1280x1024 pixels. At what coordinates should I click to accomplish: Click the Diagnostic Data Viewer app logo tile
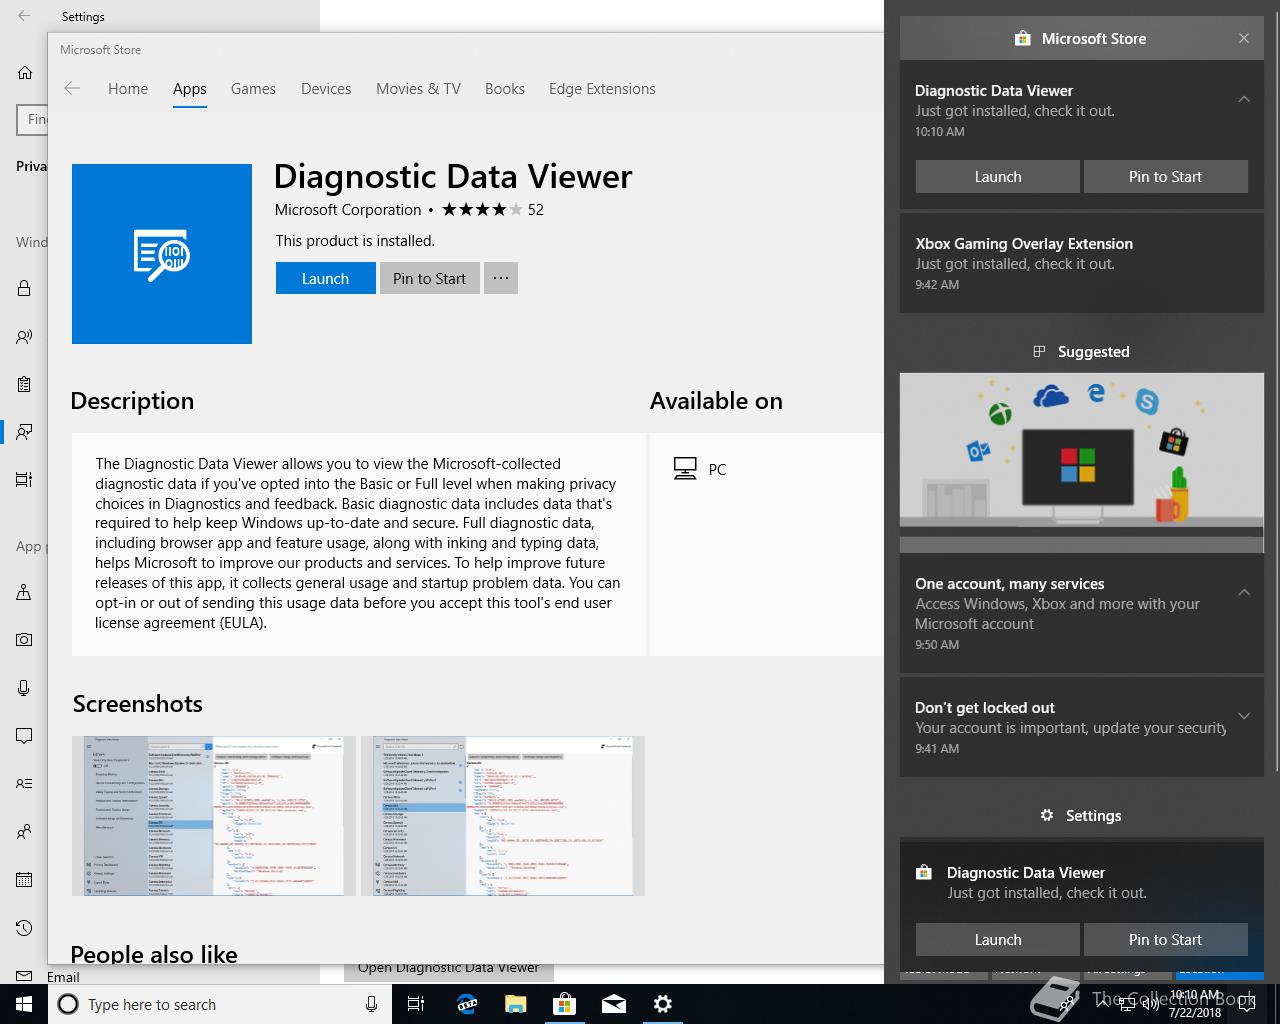coord(162,254)
